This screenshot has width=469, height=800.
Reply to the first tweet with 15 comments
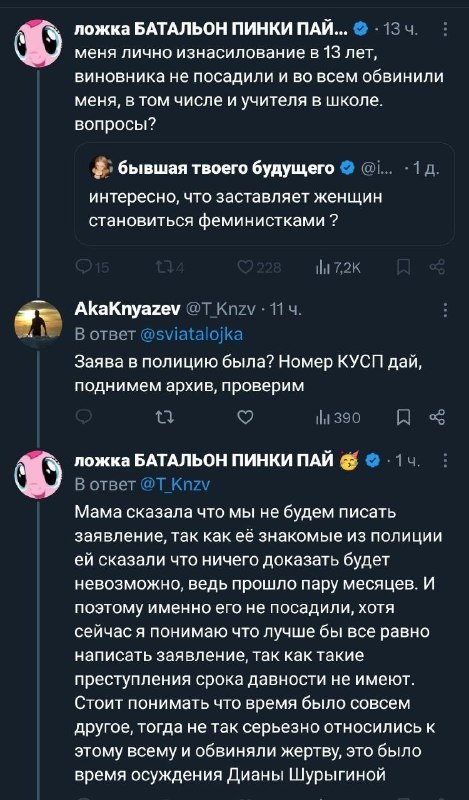92,267
